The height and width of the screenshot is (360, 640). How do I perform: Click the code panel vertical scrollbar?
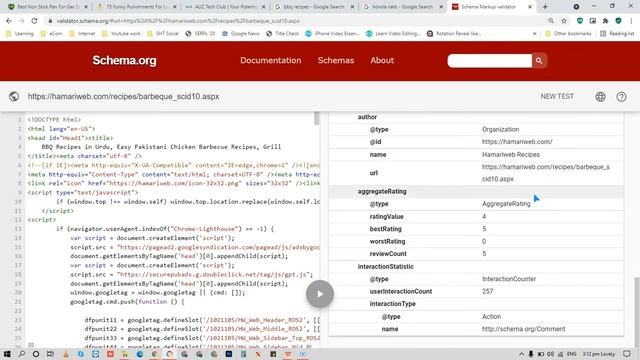coord(317,118)
